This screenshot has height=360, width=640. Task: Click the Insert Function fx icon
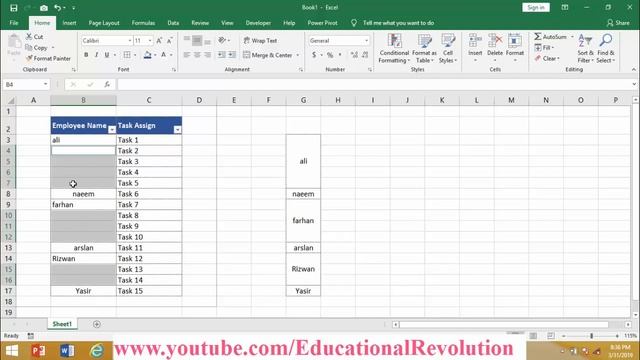(107, 84)
